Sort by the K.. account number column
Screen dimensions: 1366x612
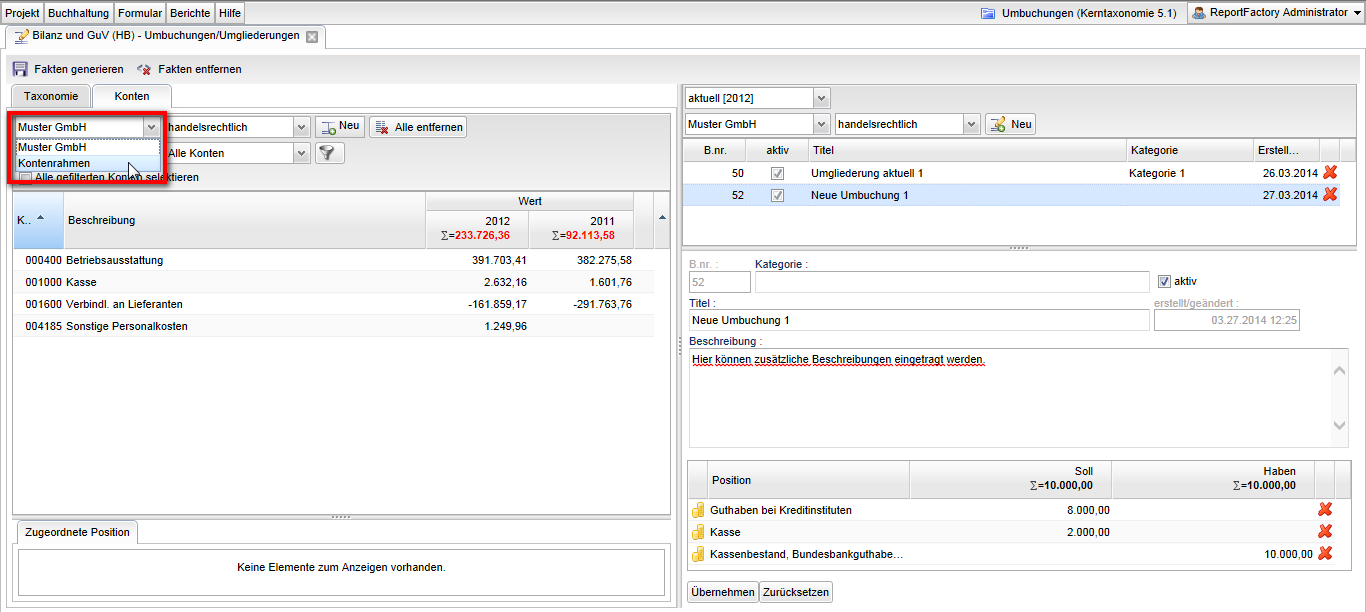(x=39, y=220)
